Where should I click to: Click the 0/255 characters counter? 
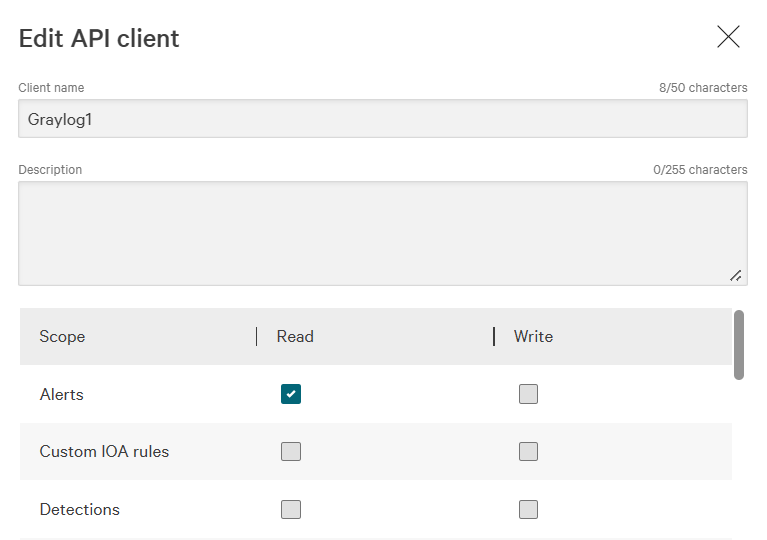pos(700,170)
